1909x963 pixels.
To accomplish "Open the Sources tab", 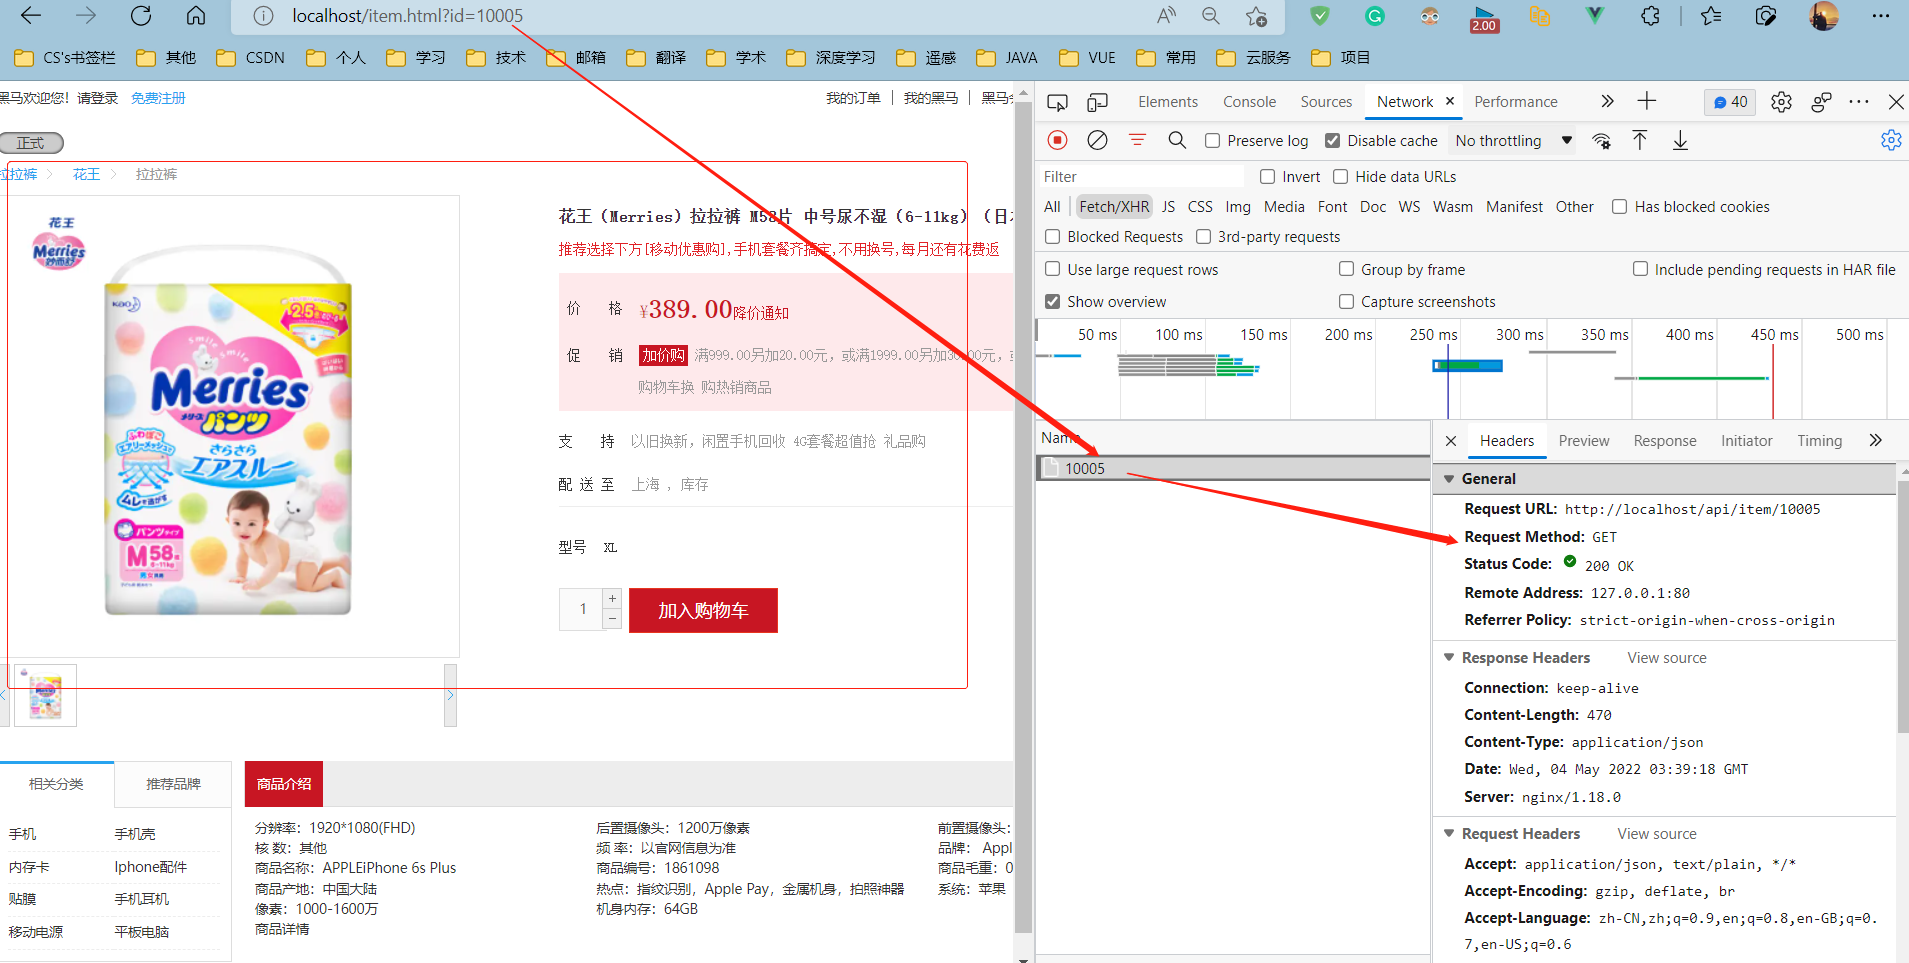I will (x=1326, y=102).
